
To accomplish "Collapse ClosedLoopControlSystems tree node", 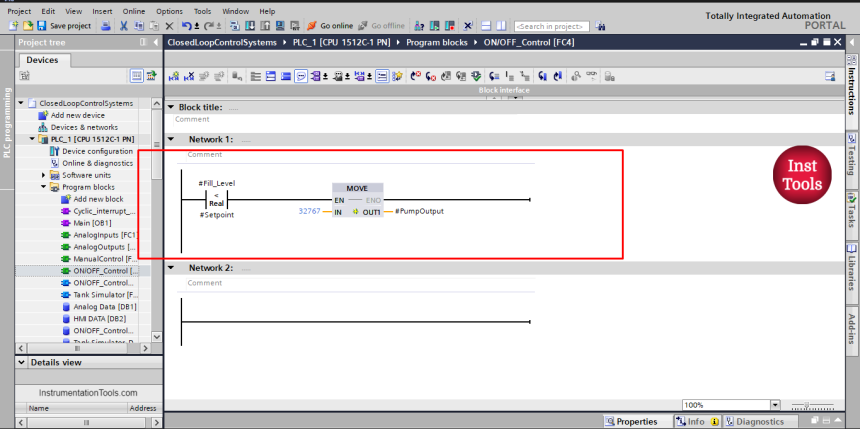I will 21,103.
